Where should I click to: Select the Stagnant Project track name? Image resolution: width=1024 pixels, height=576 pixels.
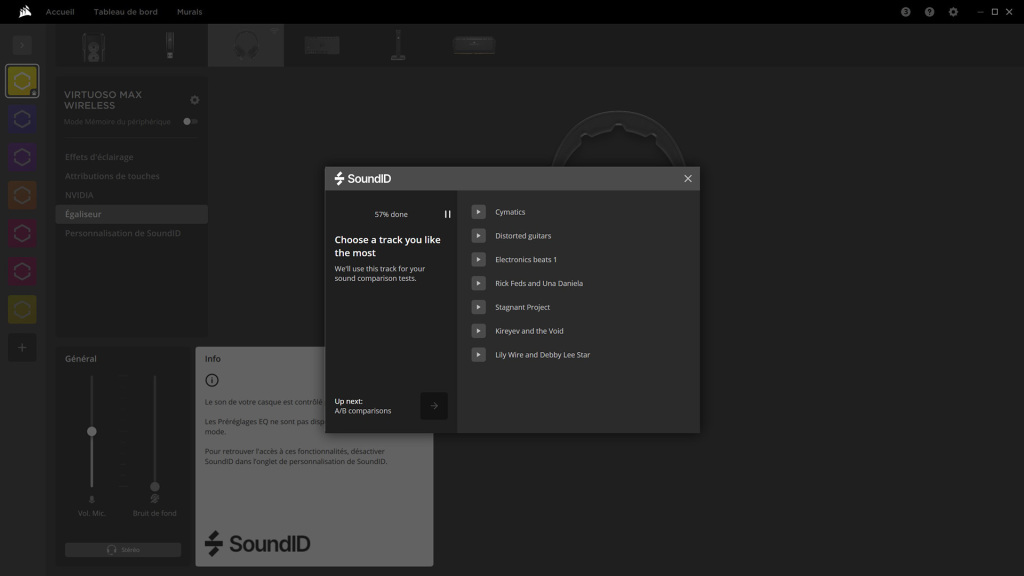(x=522, y=307)
